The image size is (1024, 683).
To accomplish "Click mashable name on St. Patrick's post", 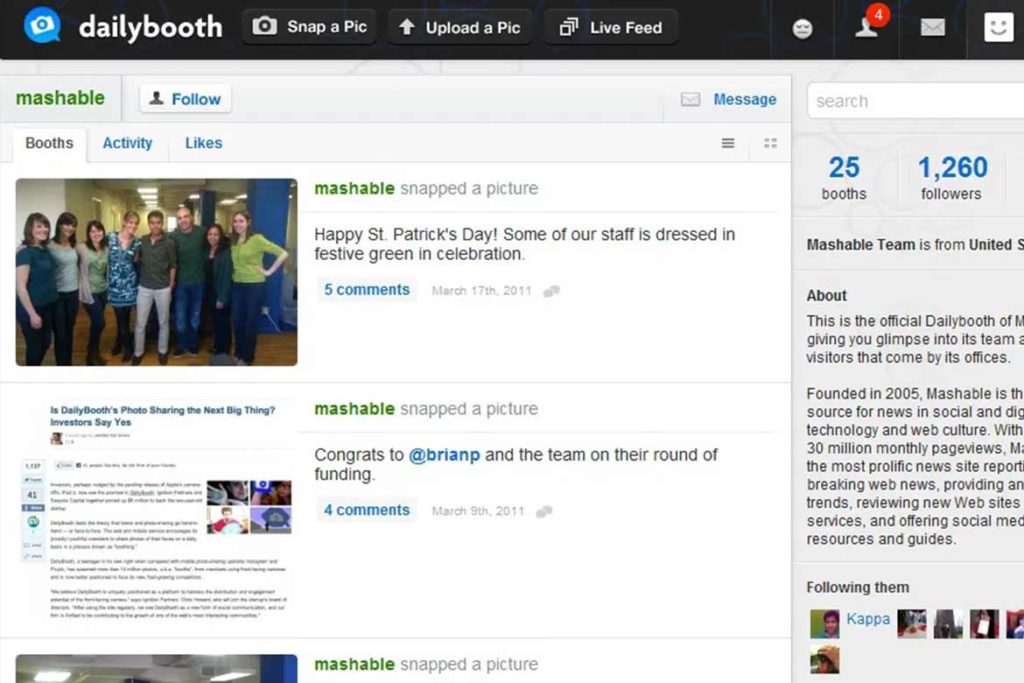I will click(x=355, y=189).
